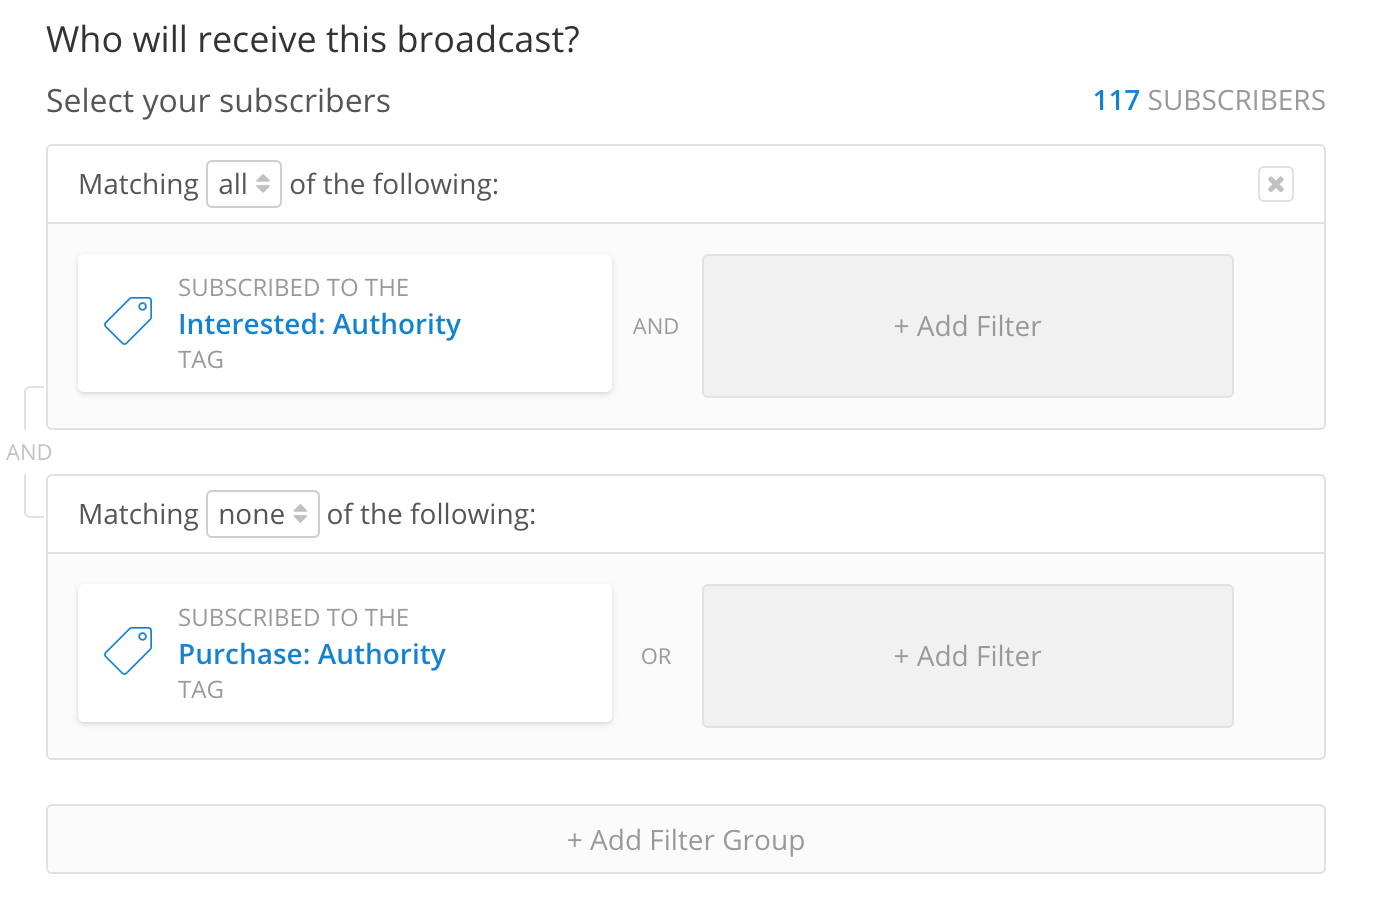This screenshot has width=1396, height=908.
Task: Click the up/down arrows on the 'none' selector
Action: point(301,513)
